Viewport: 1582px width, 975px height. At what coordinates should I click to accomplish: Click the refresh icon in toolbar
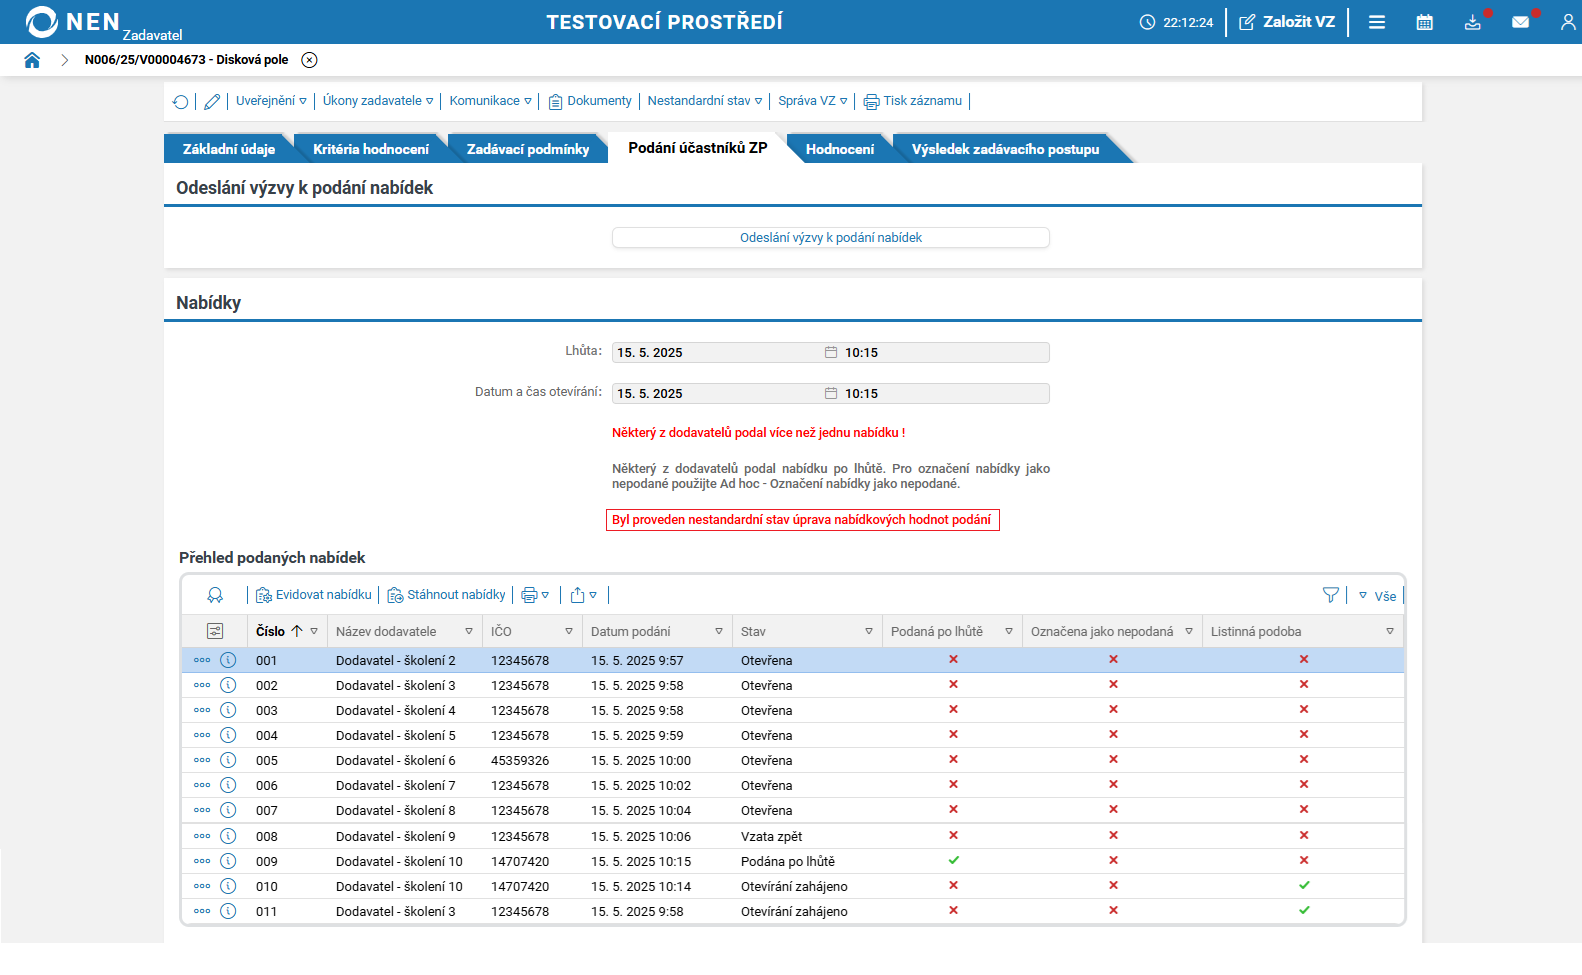(180, 101)
